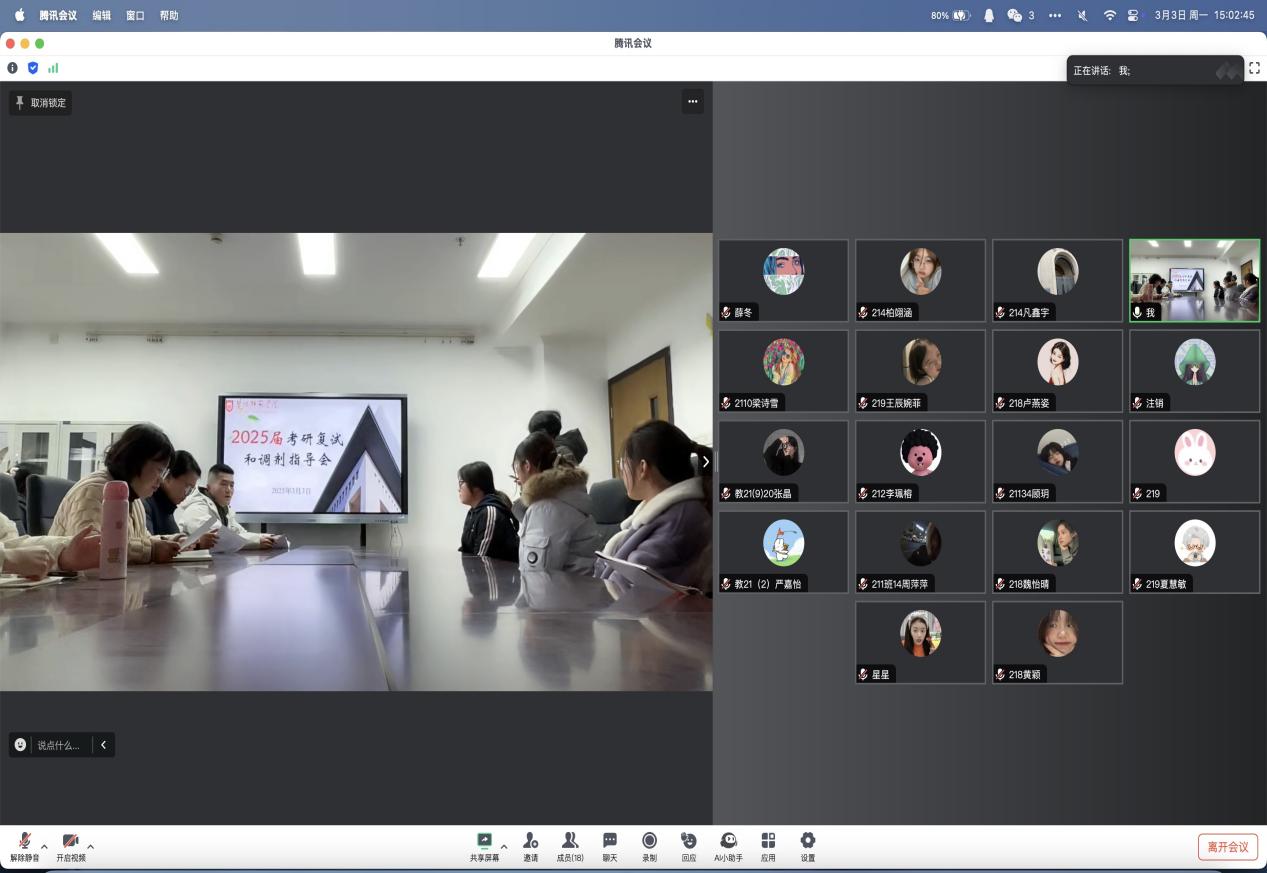The image size is (1267, 873).
Task: Click the 共享屏幕 share screen icon
Action: point(484,842)
